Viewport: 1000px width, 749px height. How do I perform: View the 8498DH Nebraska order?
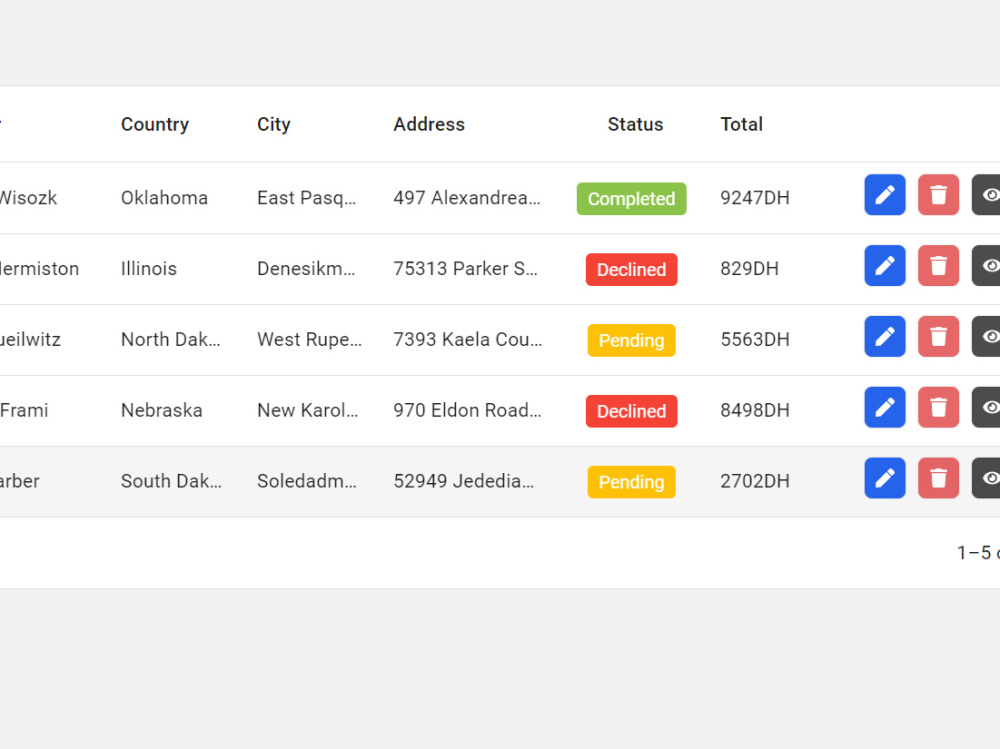tap(986, 407)
